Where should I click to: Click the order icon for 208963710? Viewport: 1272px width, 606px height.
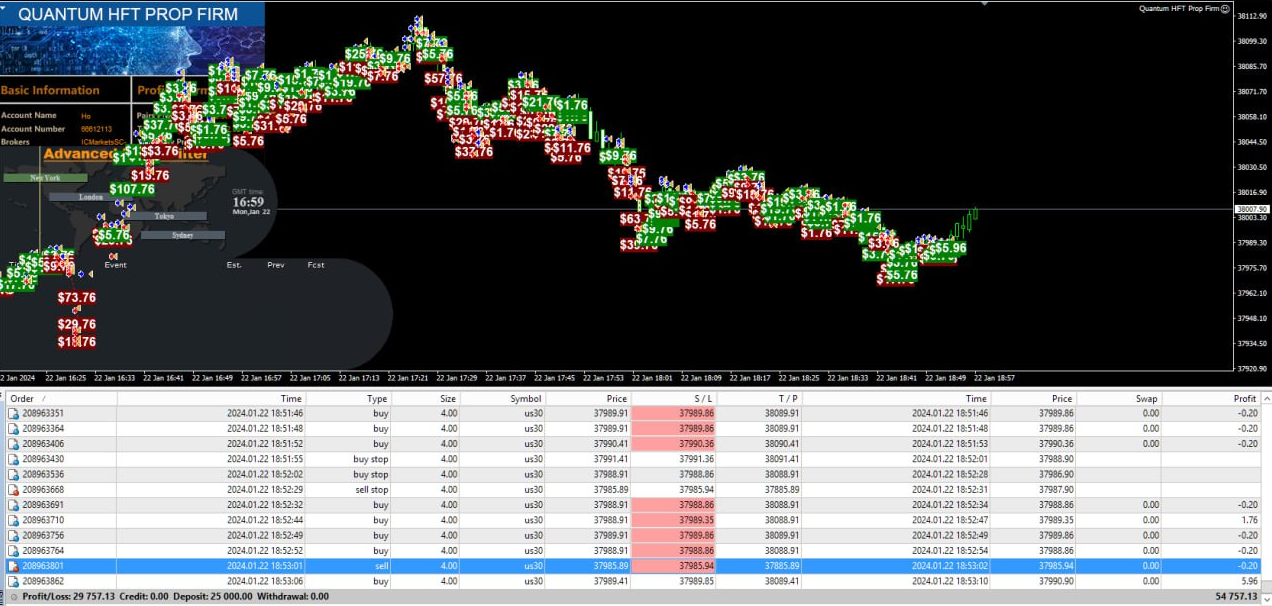13,520
